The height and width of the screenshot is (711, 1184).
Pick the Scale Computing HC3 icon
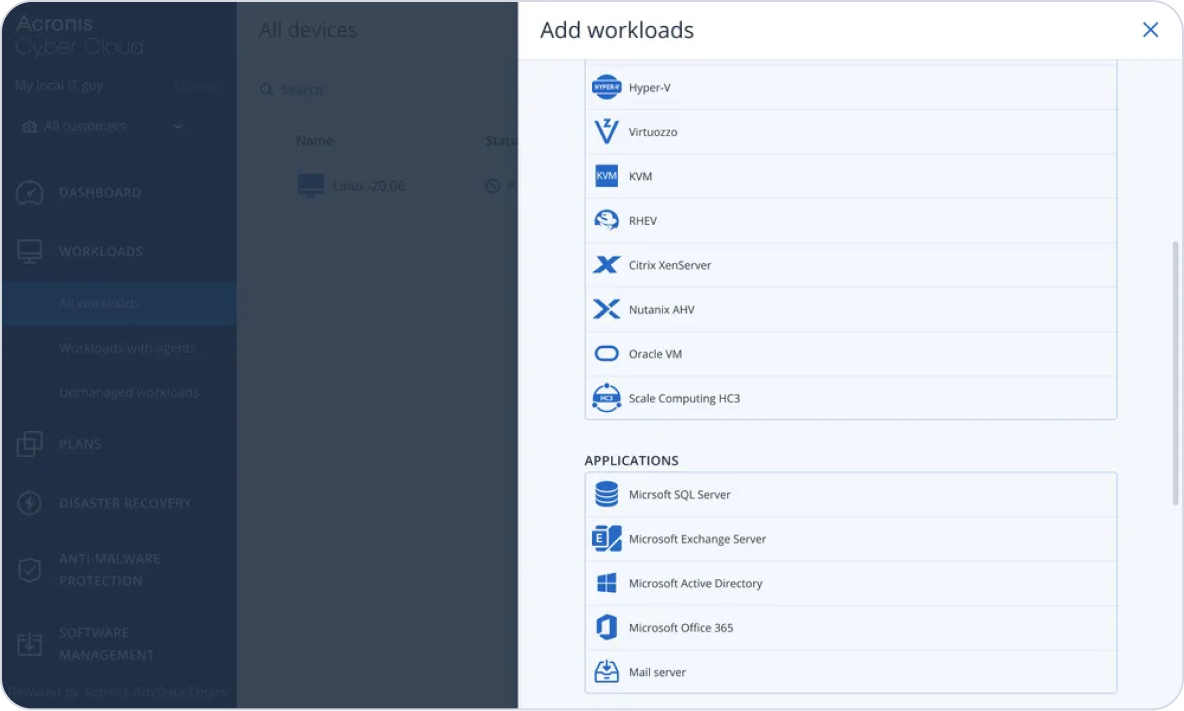pyautogui.click(x=606, y=398)
